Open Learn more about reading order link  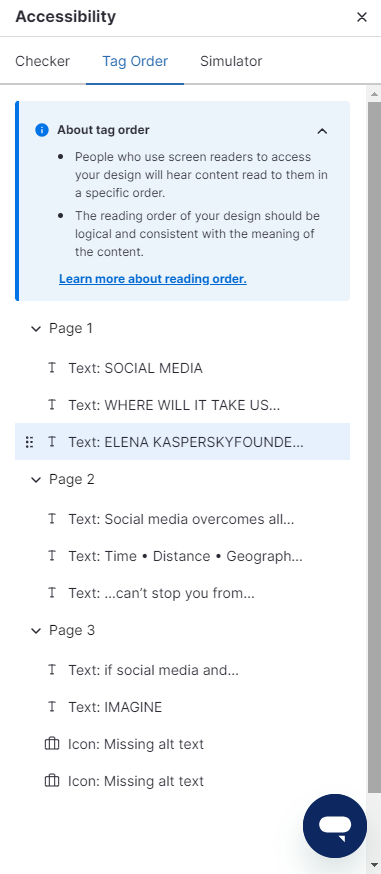tap(153, 279)
